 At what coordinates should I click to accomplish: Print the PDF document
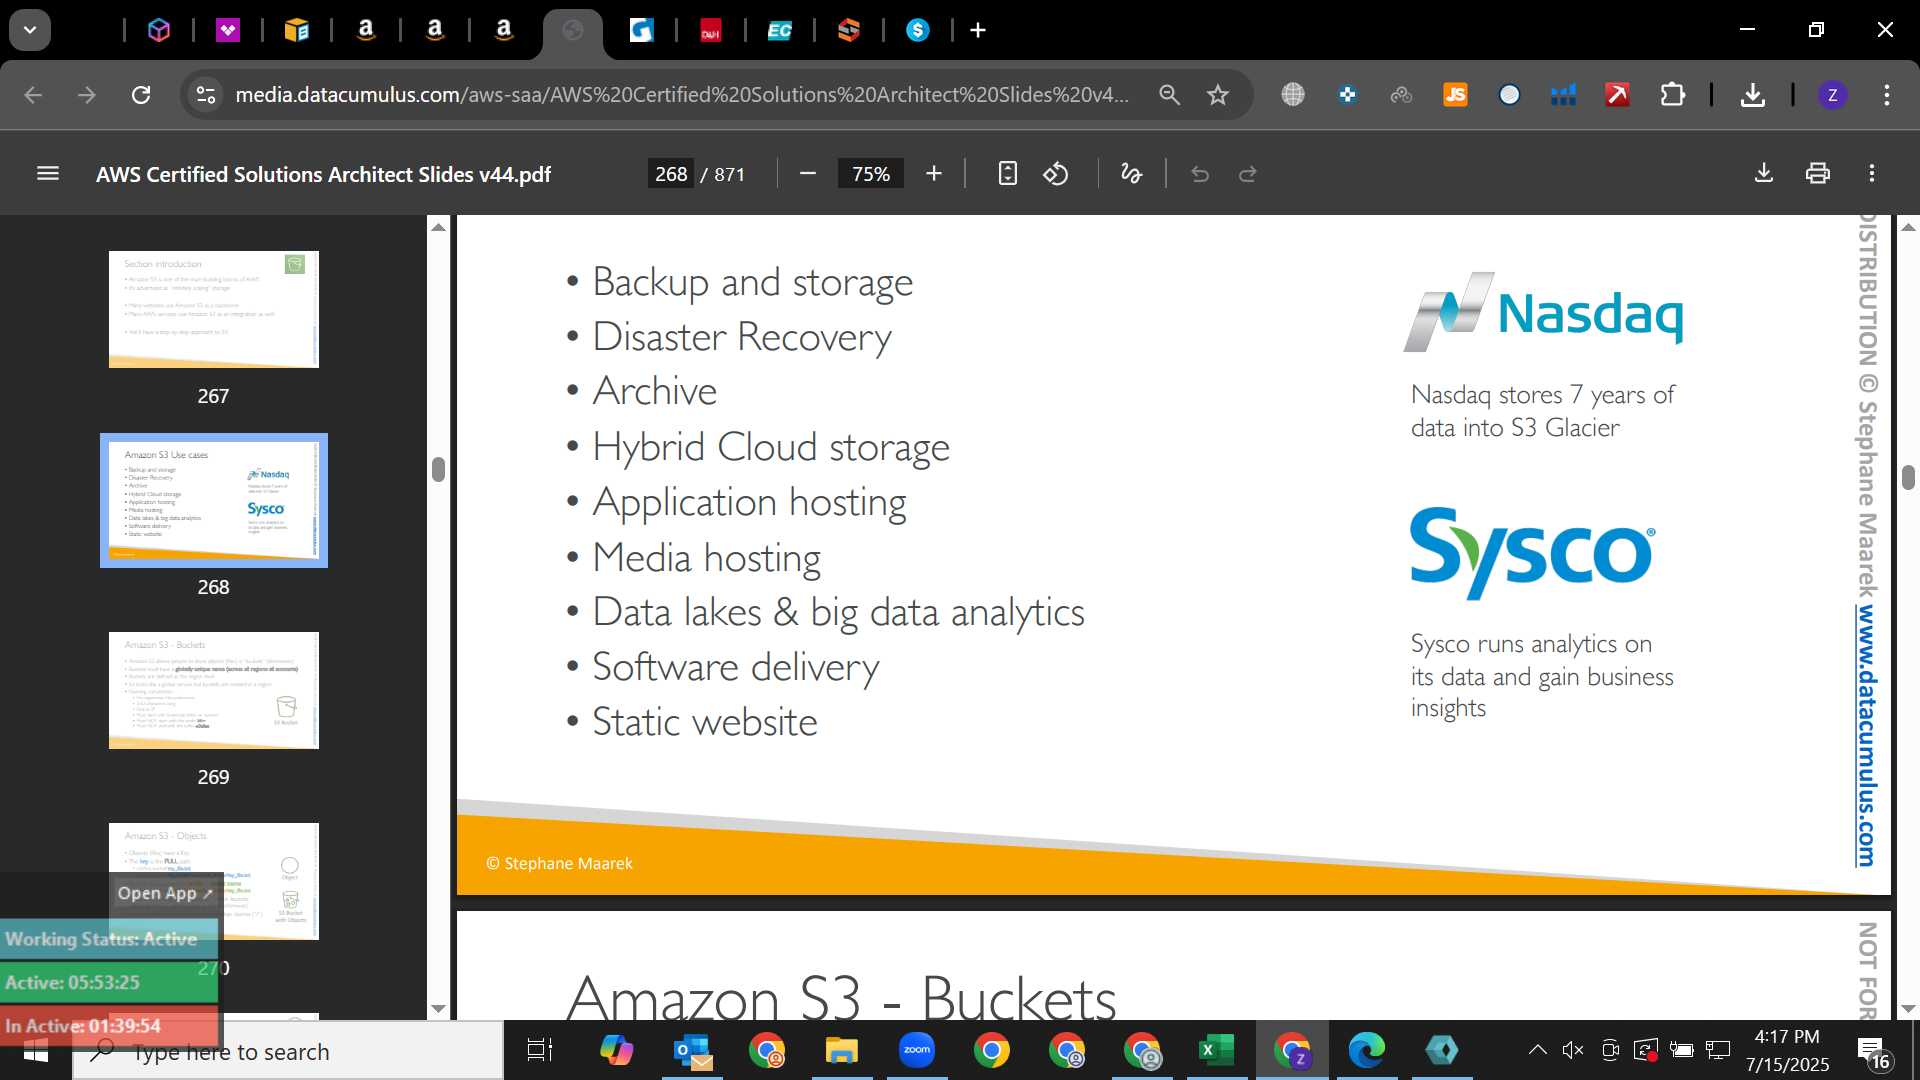1818,174
